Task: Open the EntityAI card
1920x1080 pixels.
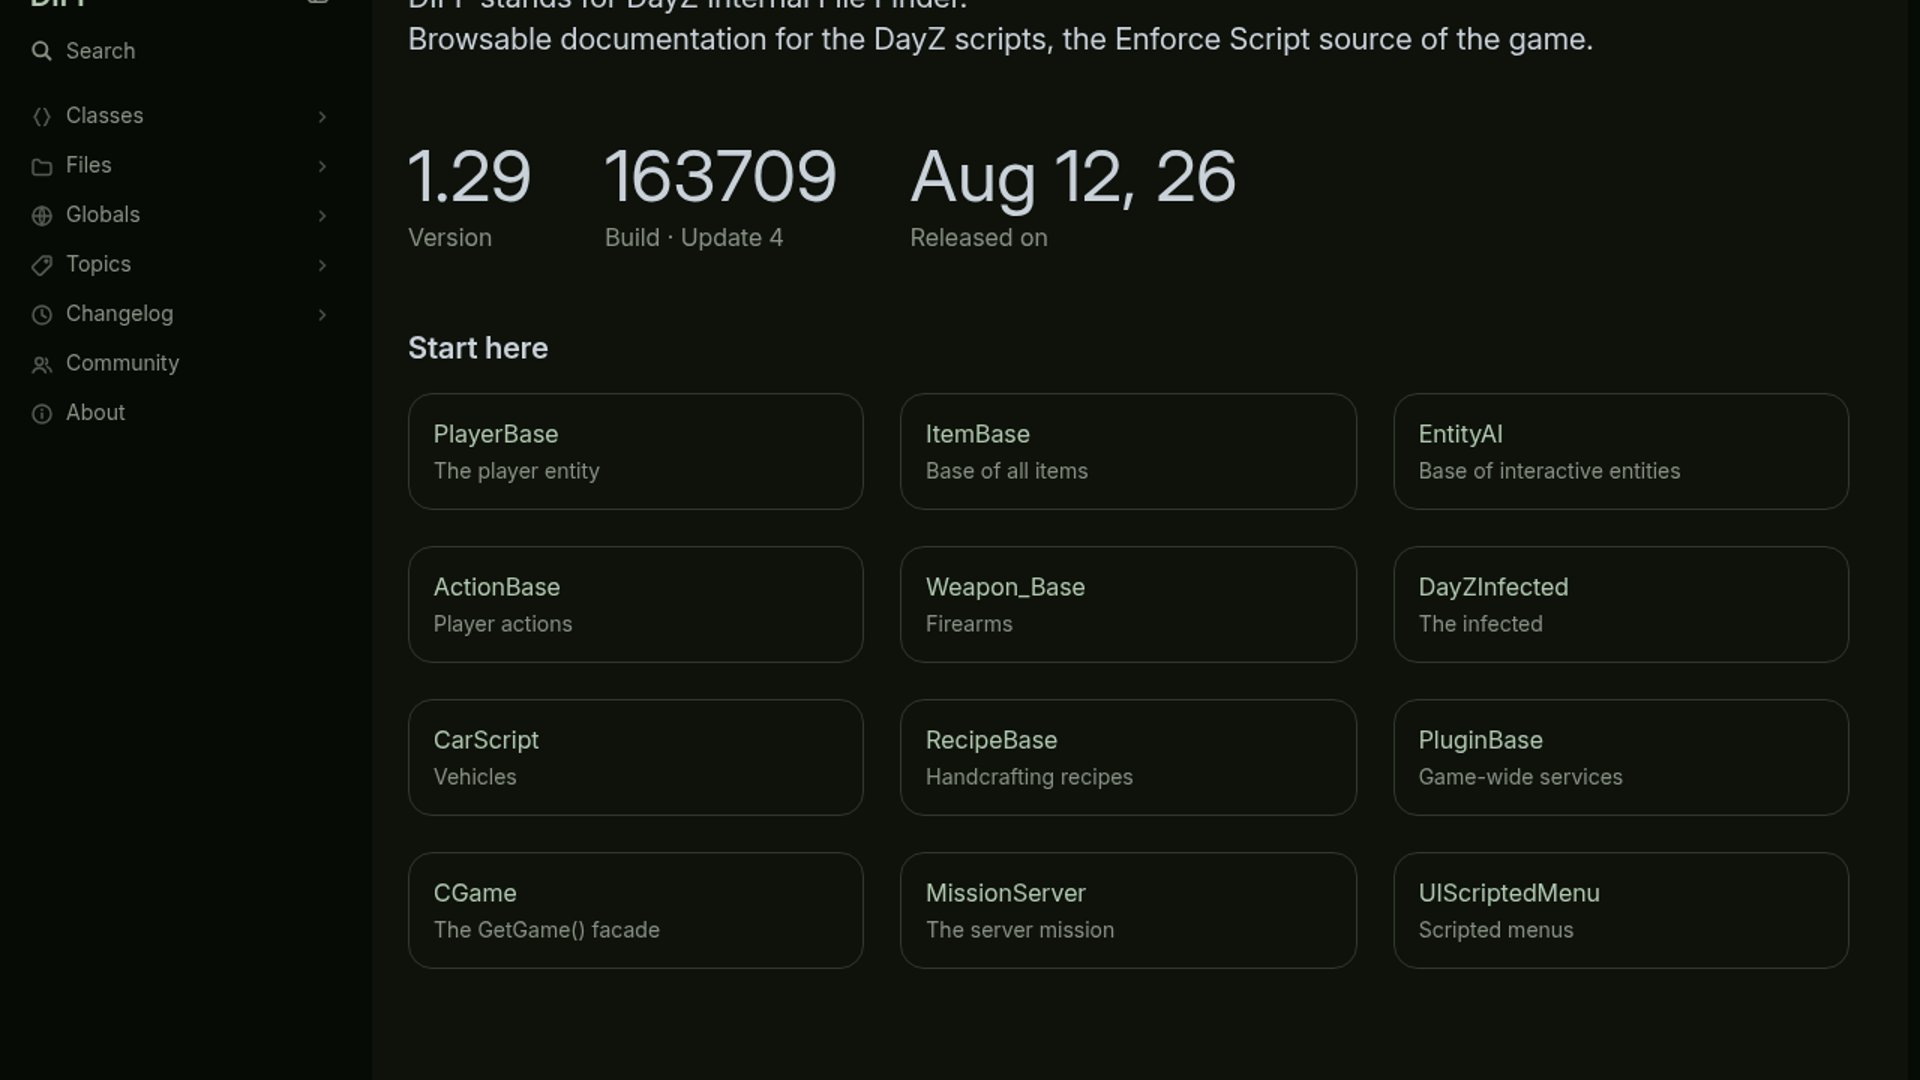Action: (x=1621, y=451)
